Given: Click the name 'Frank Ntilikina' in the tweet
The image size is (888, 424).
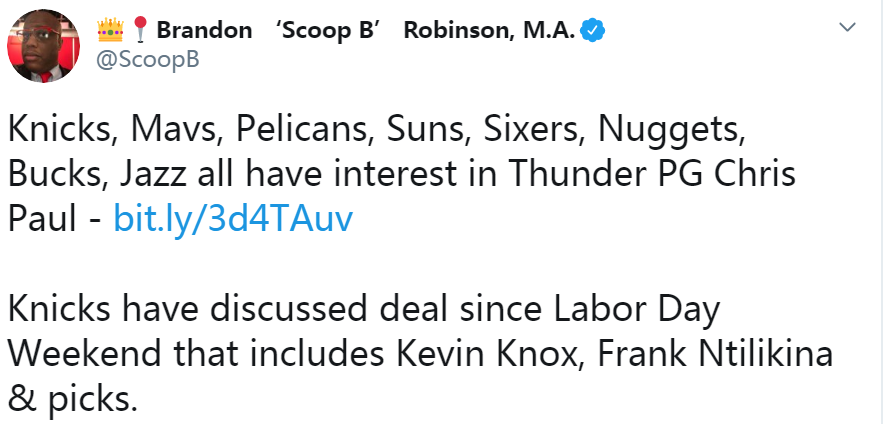Looking at the screenshot, I should [x=715, y=354].
